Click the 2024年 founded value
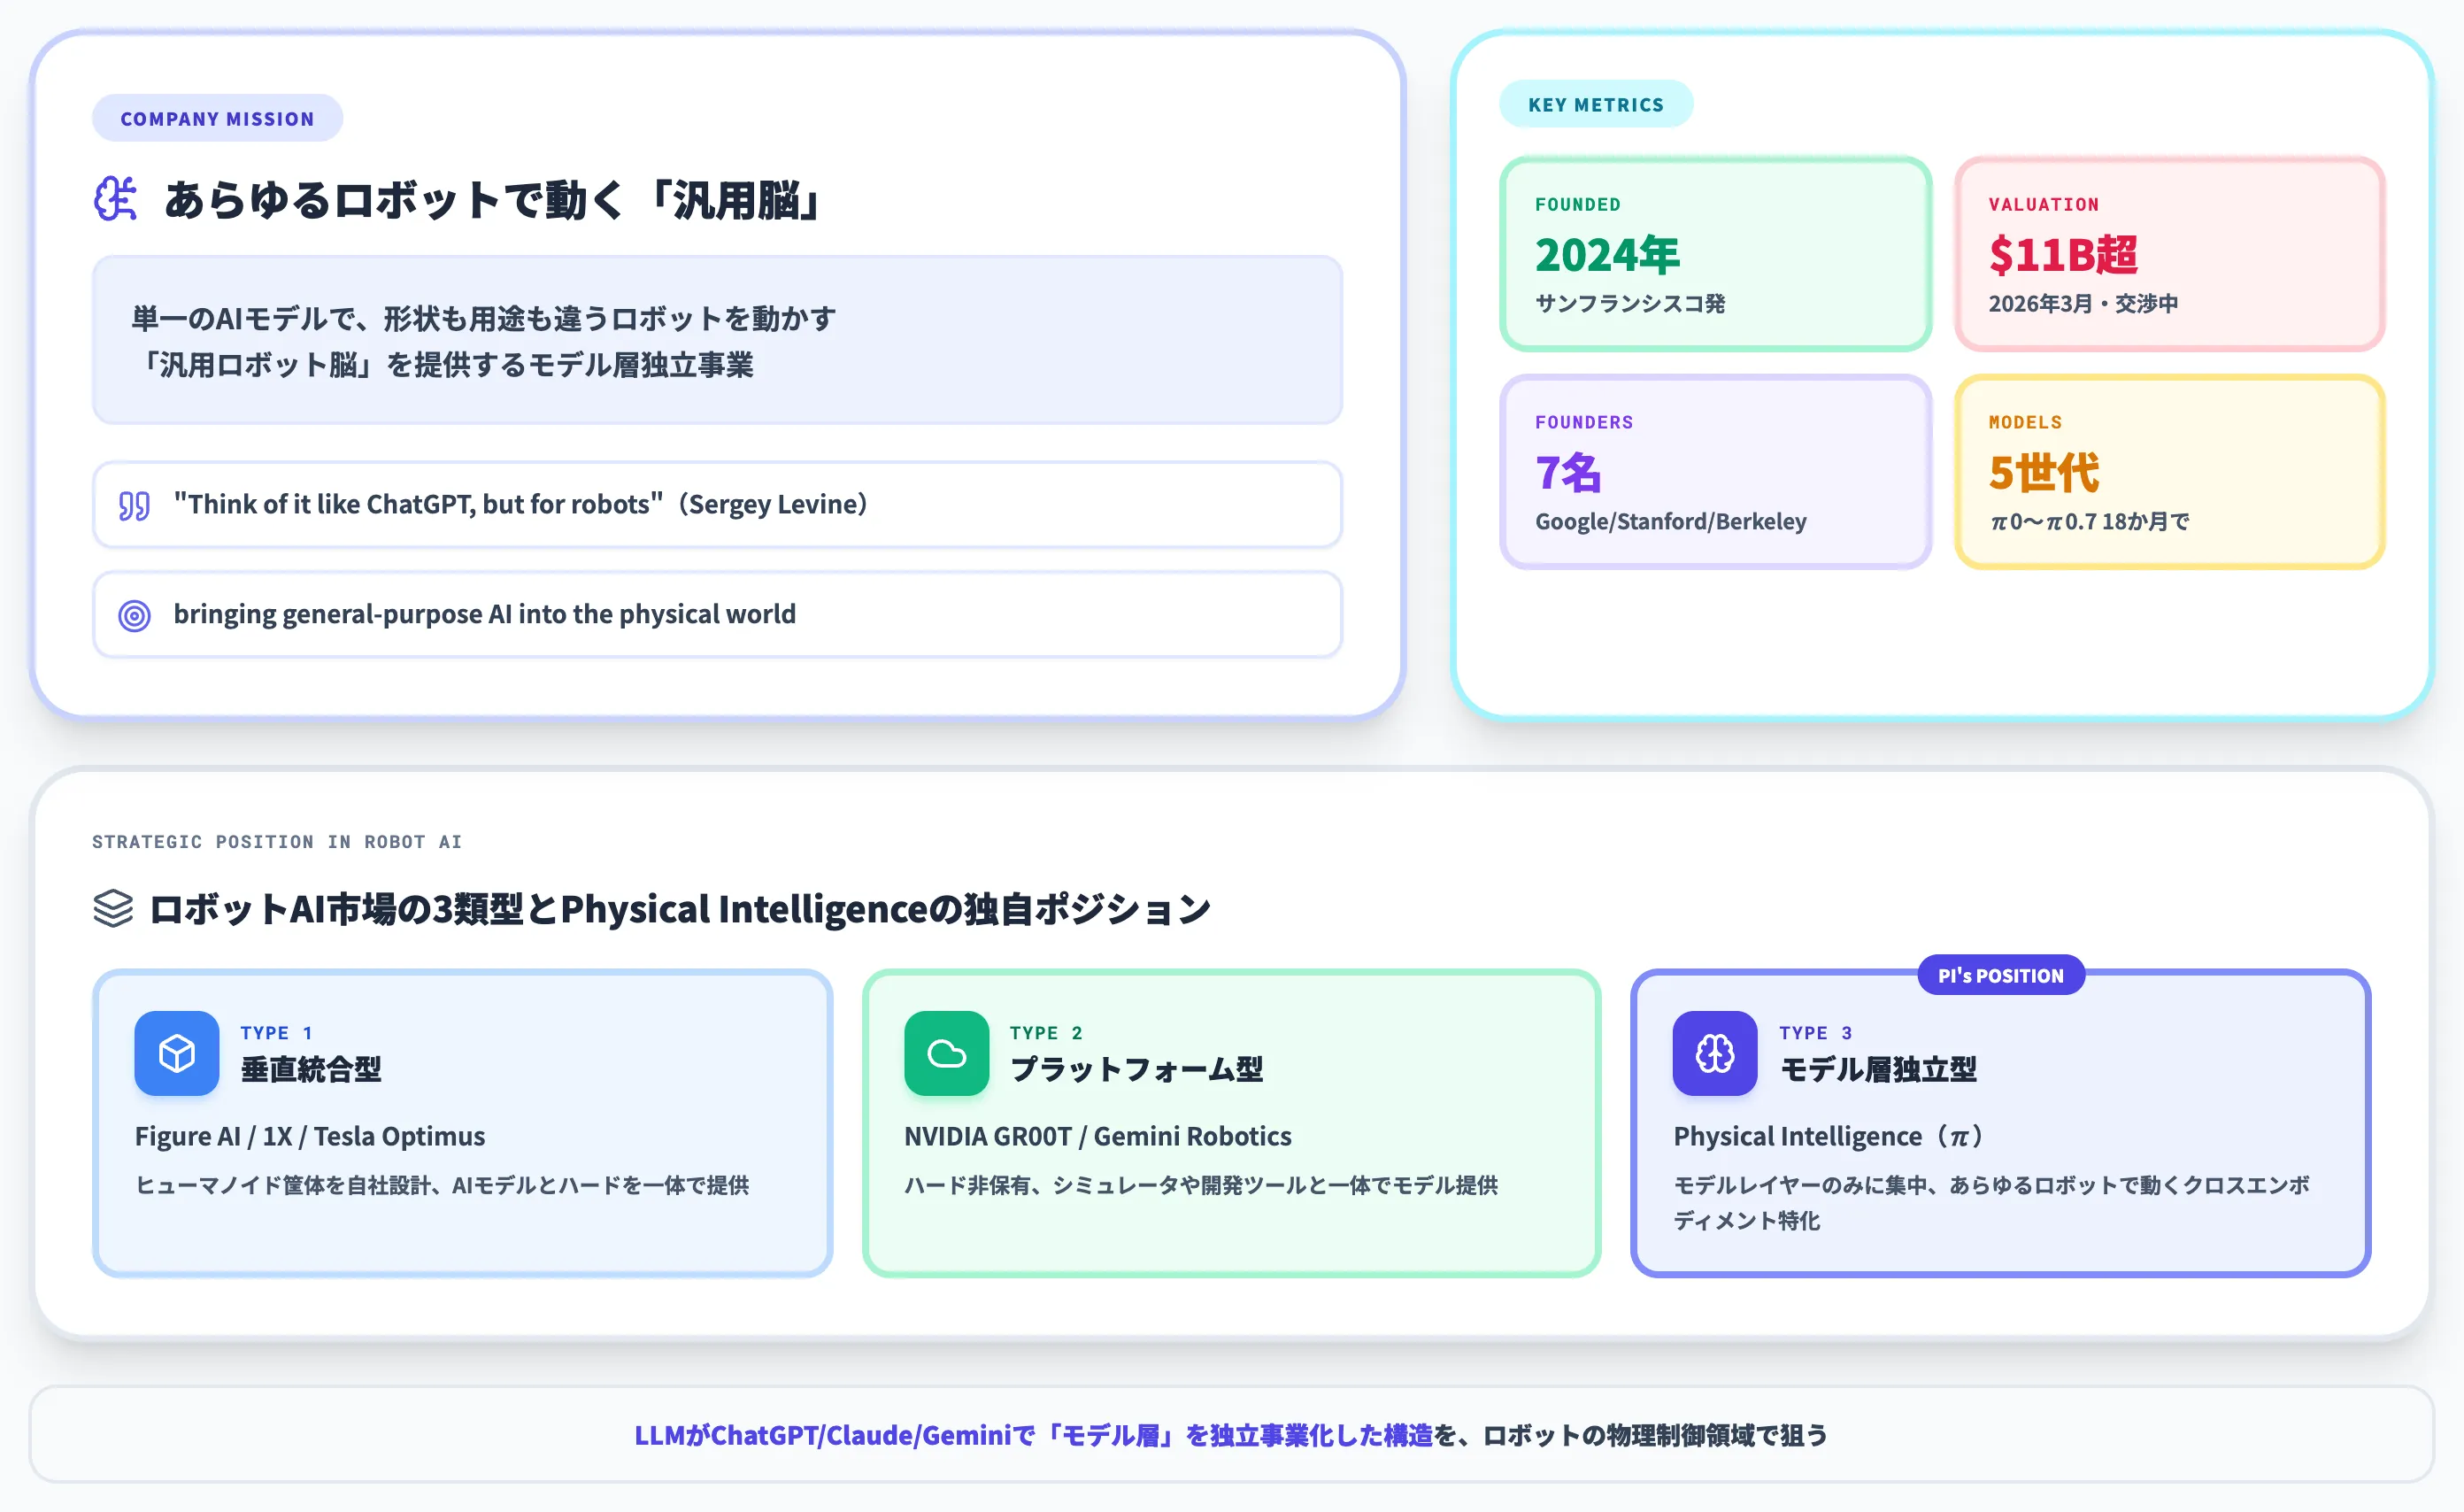Image resolution: width=2464 pixels, height=1512 pixels. (1607, 255)
